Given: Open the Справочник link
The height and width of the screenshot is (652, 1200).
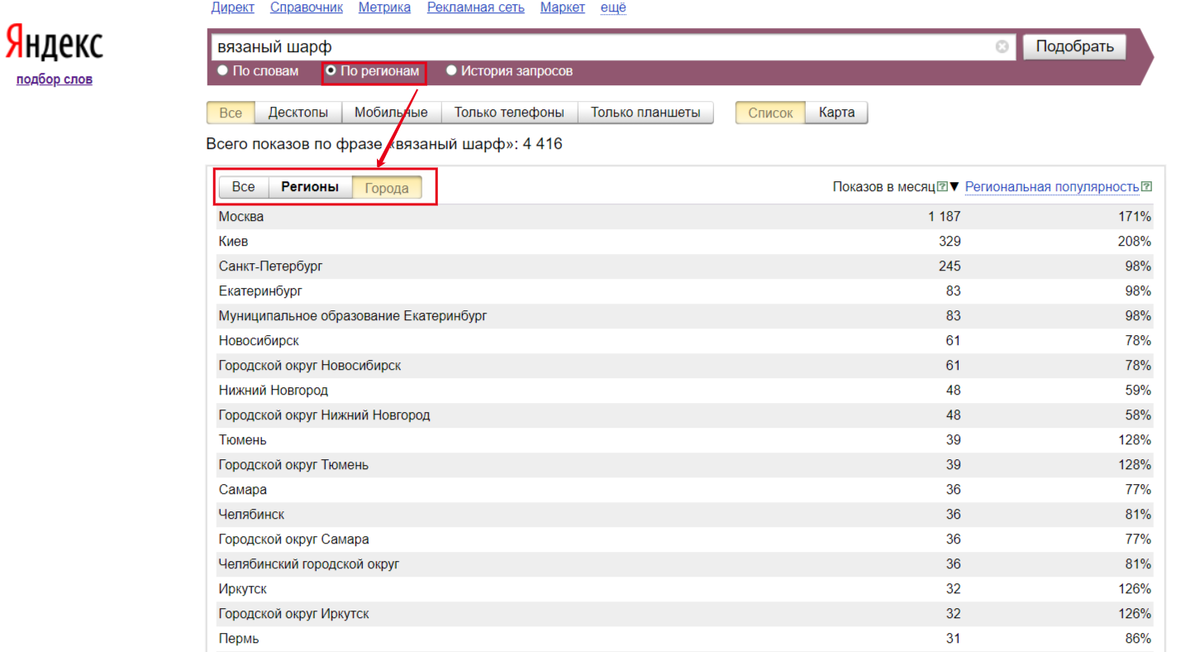Looking at the screenshot, I should pos(306,8).
